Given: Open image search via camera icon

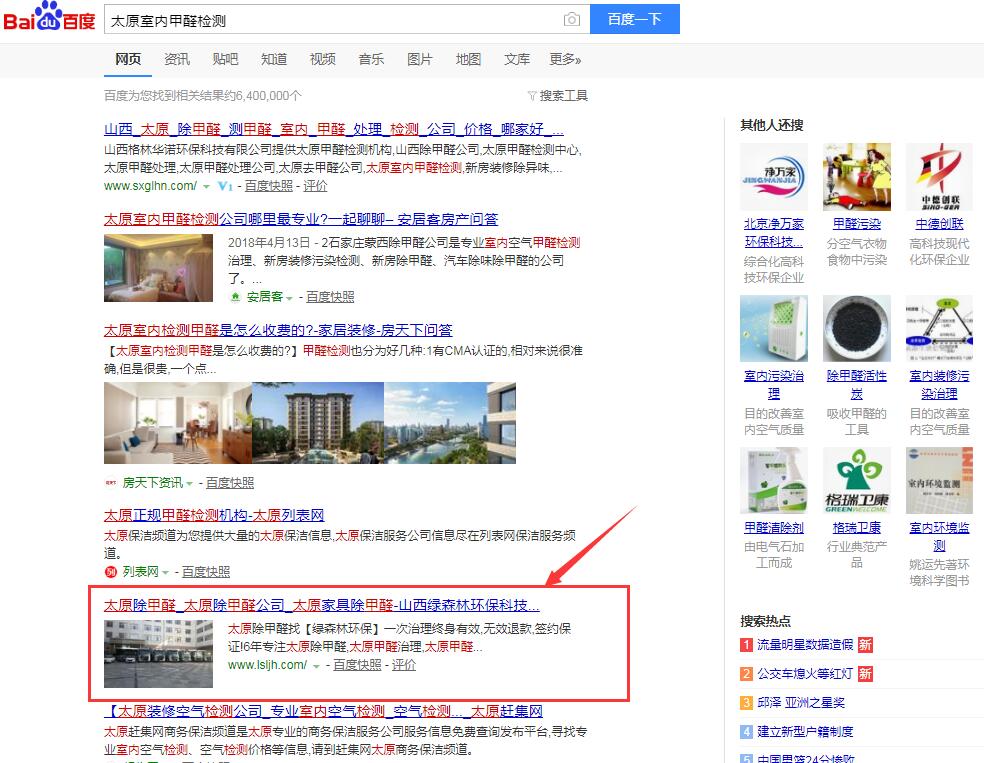Looking at the screenshot, I should pos(571,20).
